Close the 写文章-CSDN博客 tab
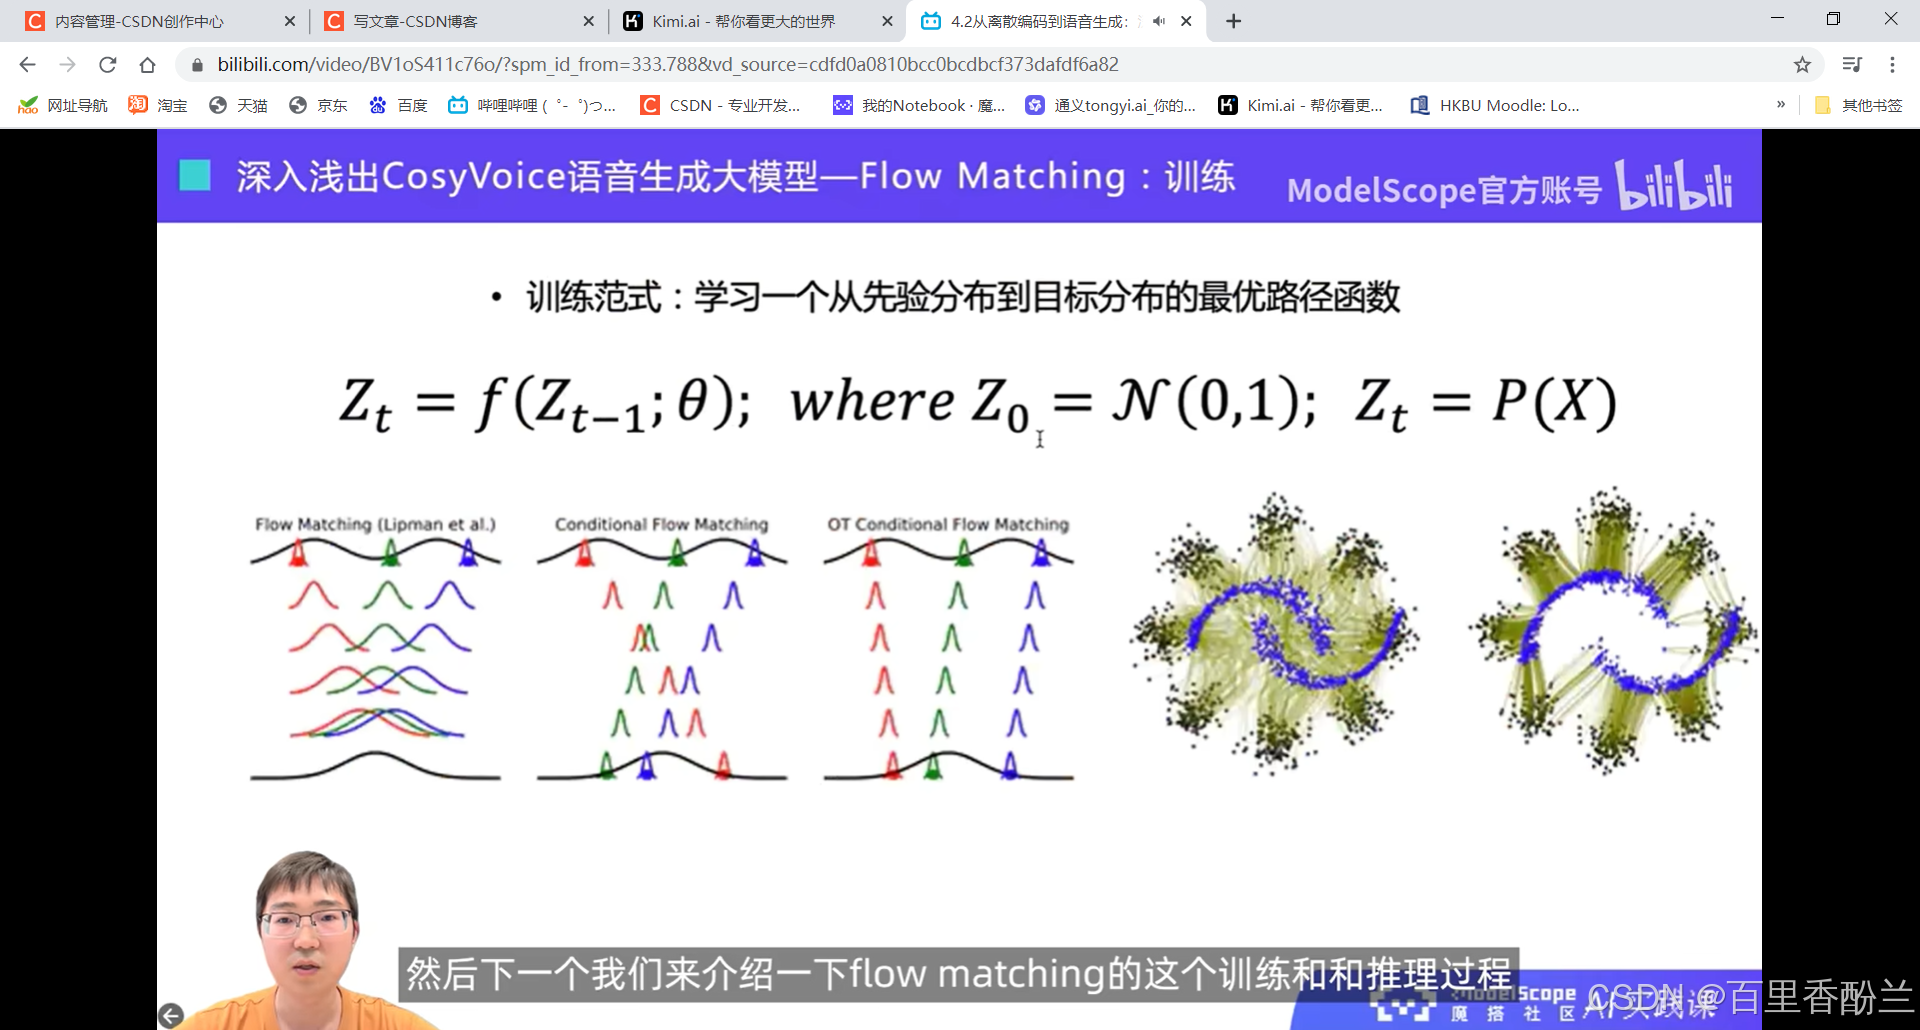Image resolution: width=1920 pixels, height=1030 pixels. click(x=588, y=21)
